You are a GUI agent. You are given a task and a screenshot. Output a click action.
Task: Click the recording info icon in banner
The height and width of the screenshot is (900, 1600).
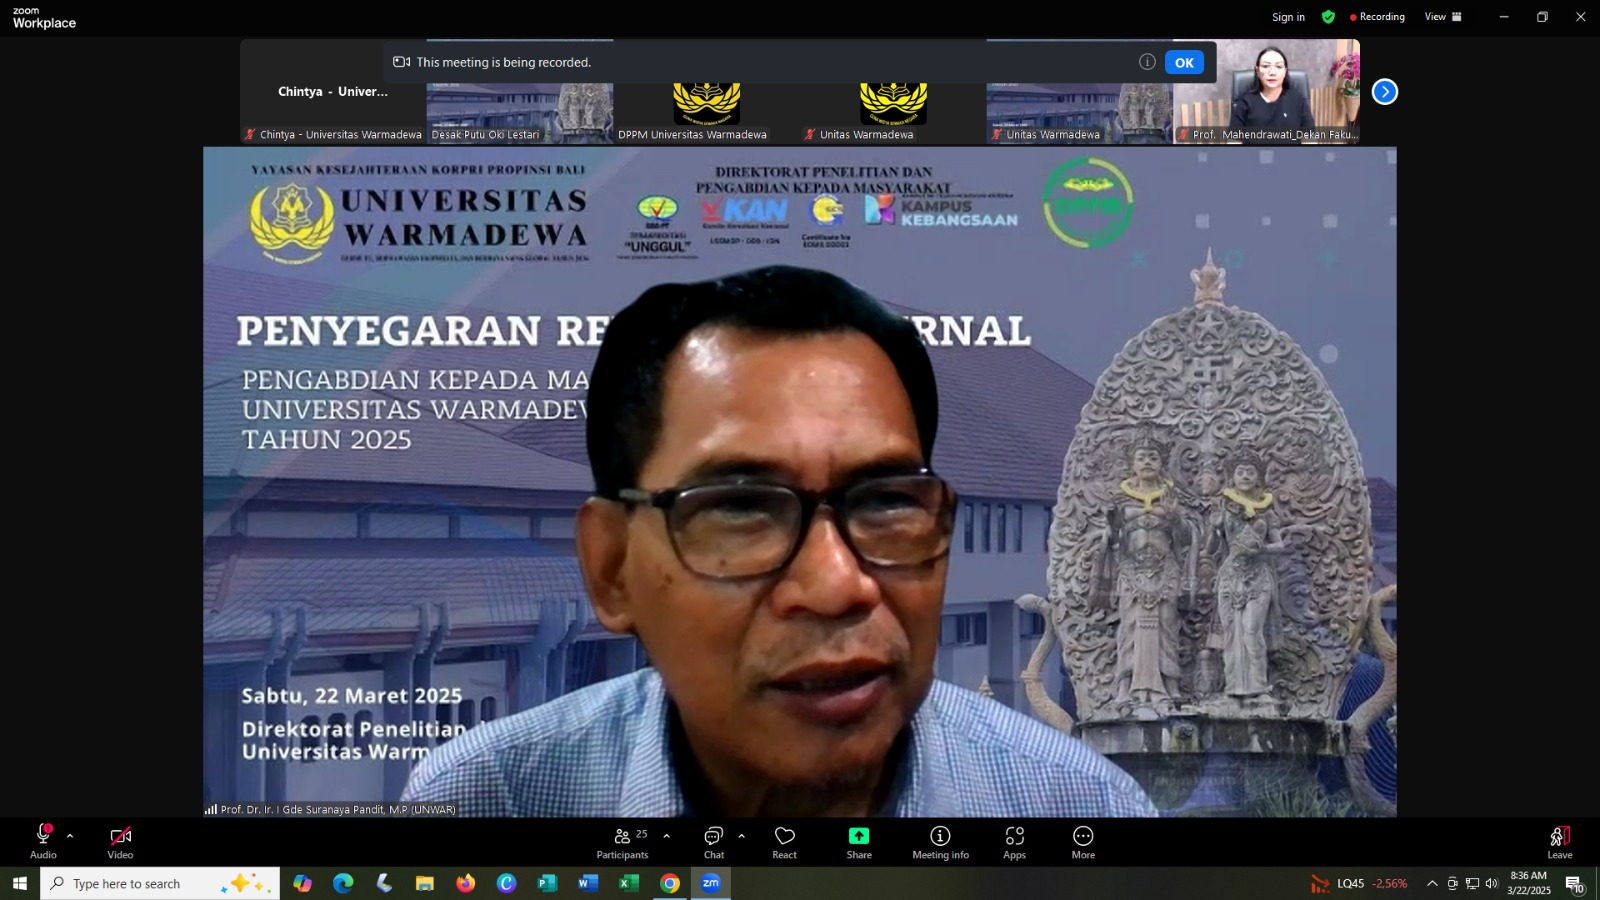click(1147, 62)
